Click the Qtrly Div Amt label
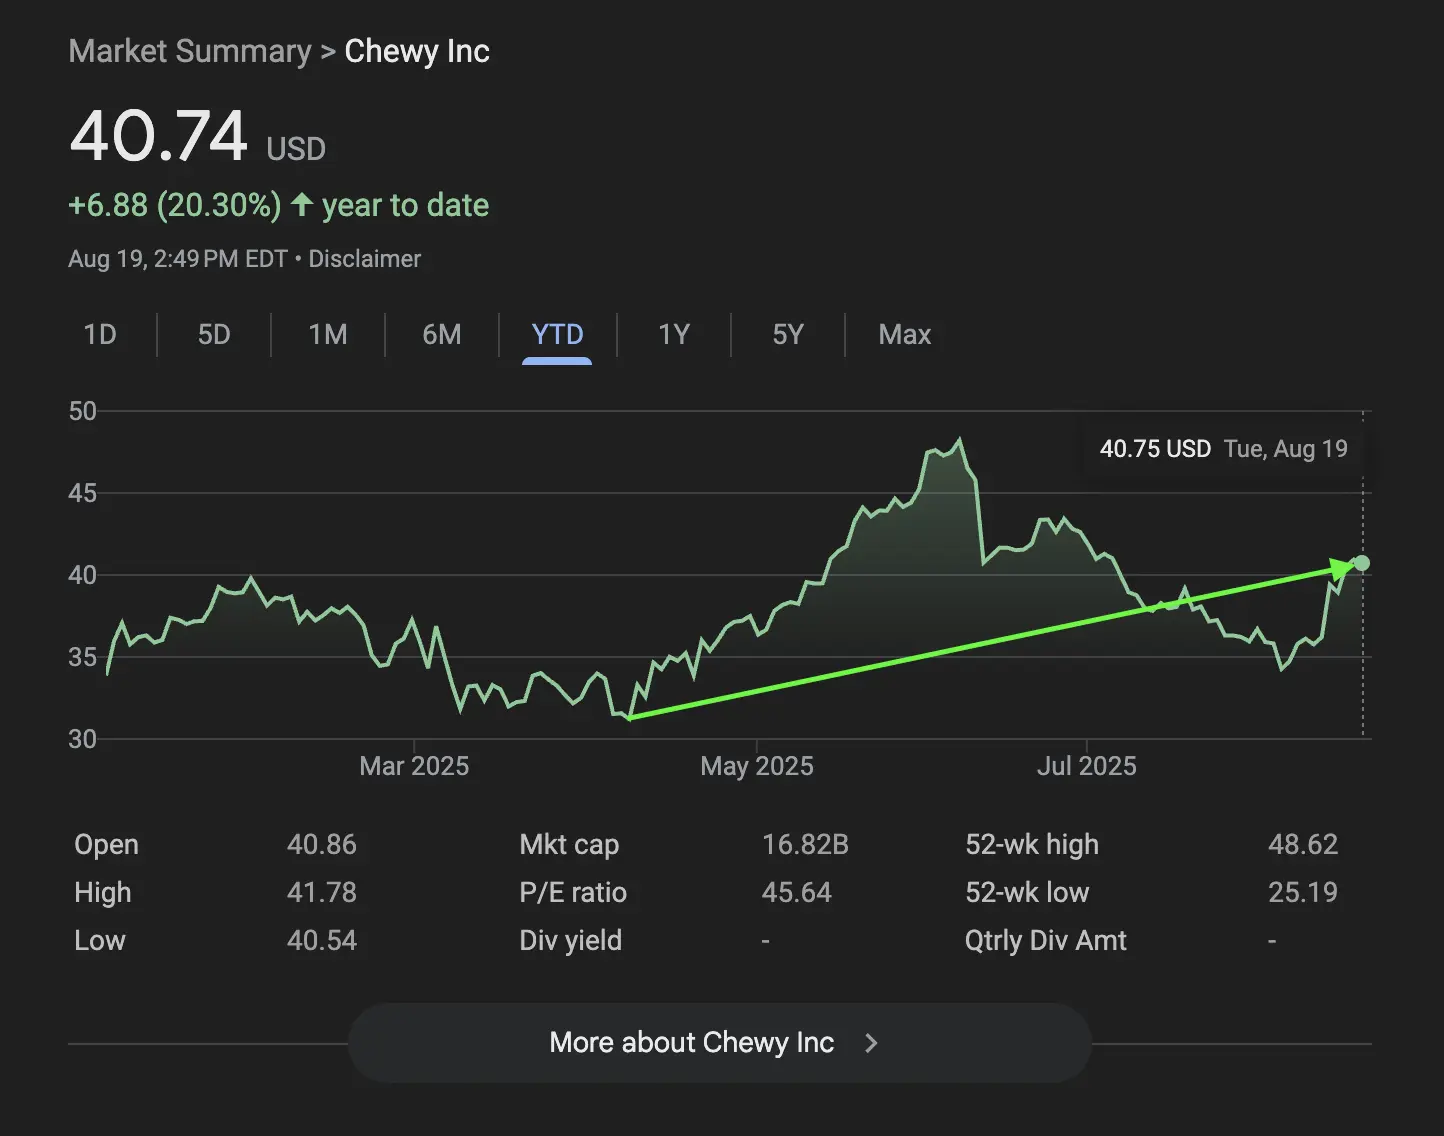Screen dimensions: 1444x1136 (1046, 941)
